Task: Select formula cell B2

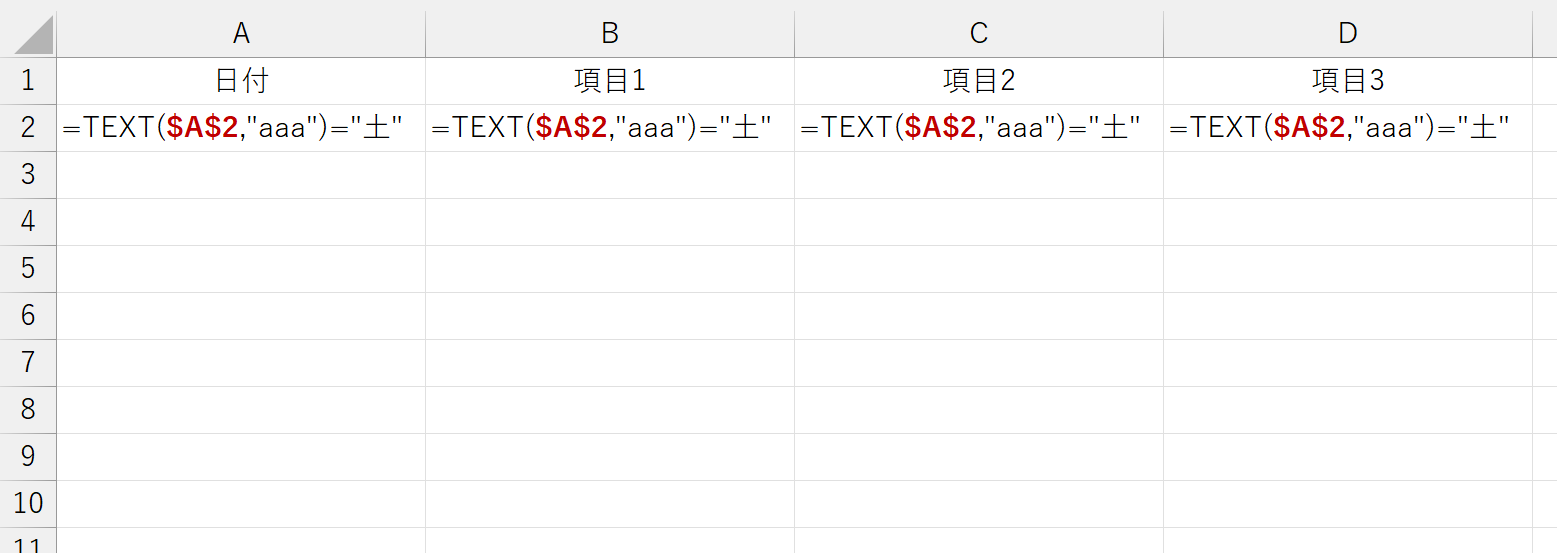Action: pyautogui.click(x=610, y=128)
